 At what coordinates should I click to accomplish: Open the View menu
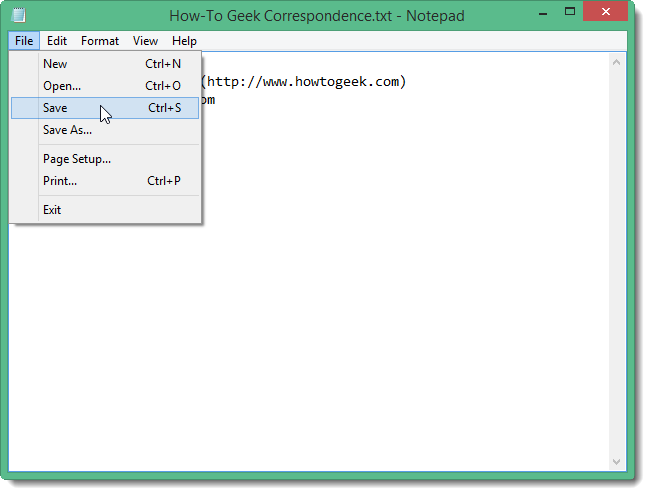click(145, 41)
